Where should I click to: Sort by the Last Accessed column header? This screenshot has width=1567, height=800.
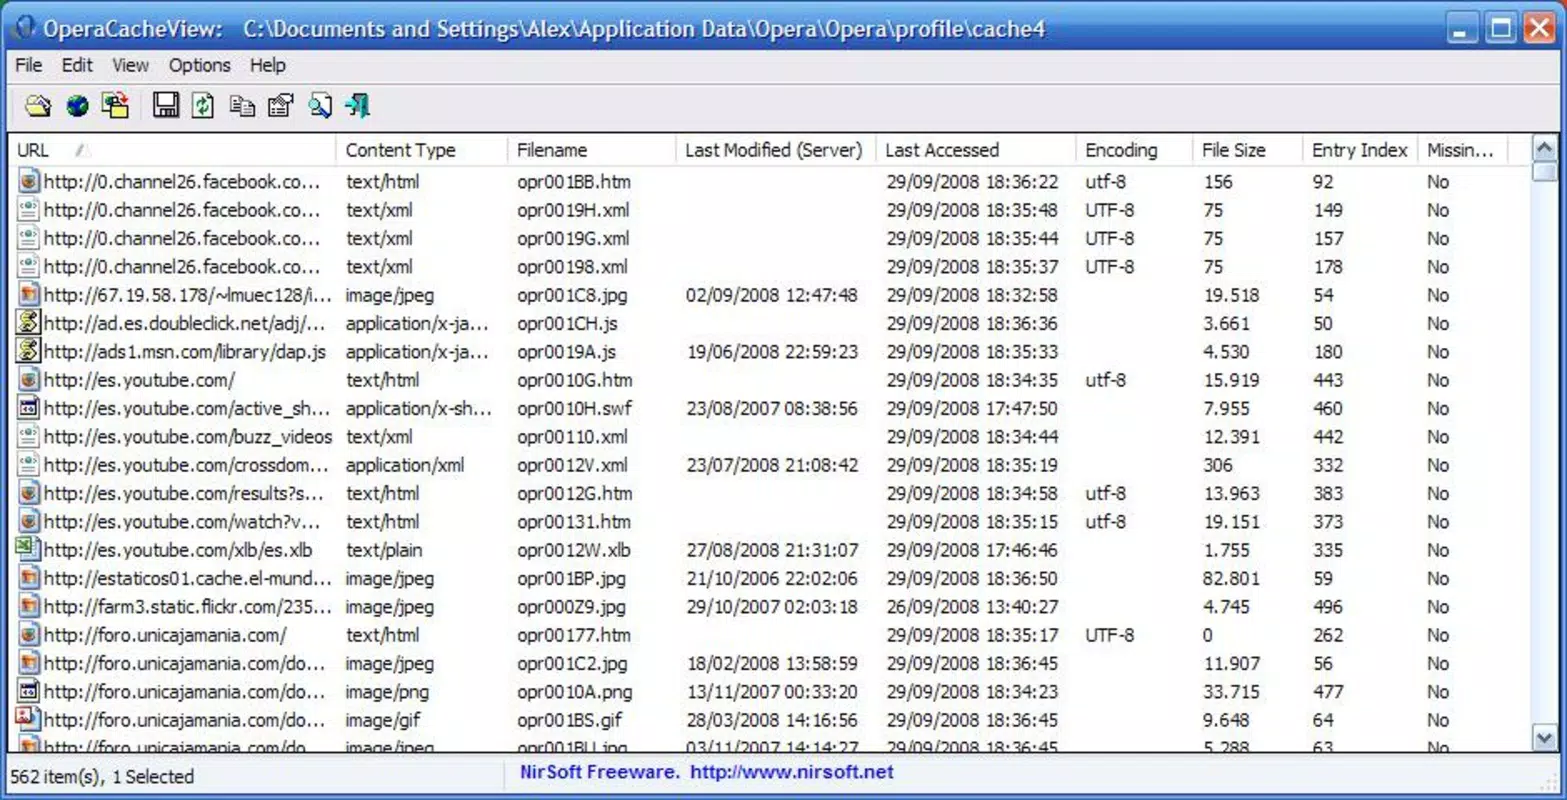pyautogui.click(x=976, y=150)
